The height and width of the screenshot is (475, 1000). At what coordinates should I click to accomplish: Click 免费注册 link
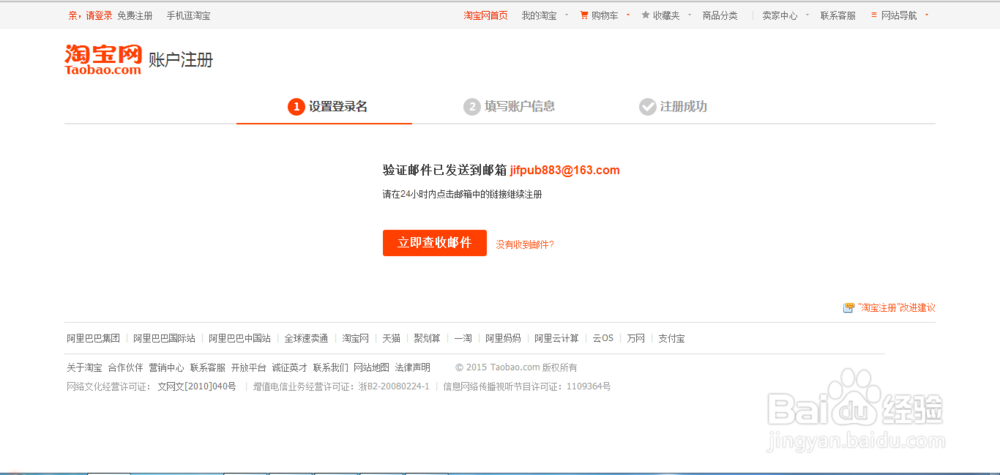[135, 15]
